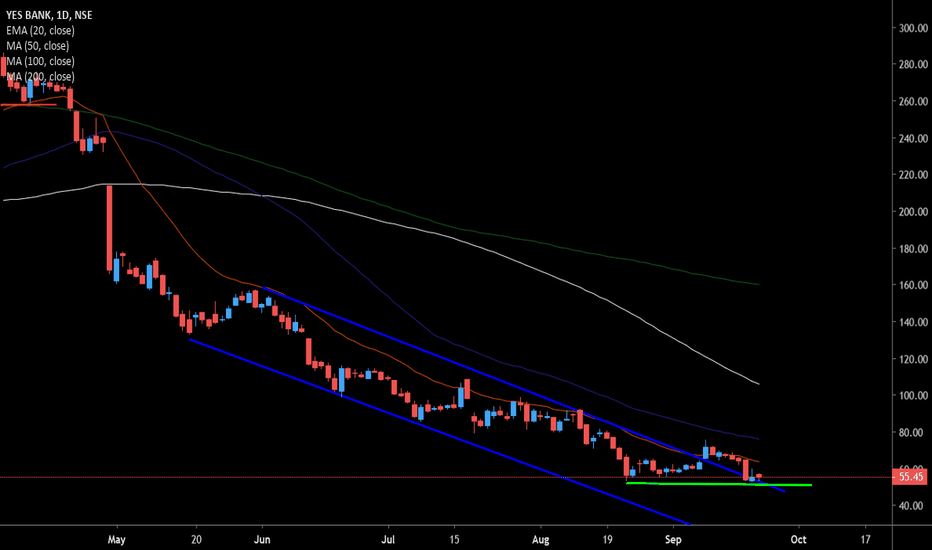Viewport: 932px width, 550px height.
Task: Click the tall red gap-down candle near May
Action: [109, 228]
